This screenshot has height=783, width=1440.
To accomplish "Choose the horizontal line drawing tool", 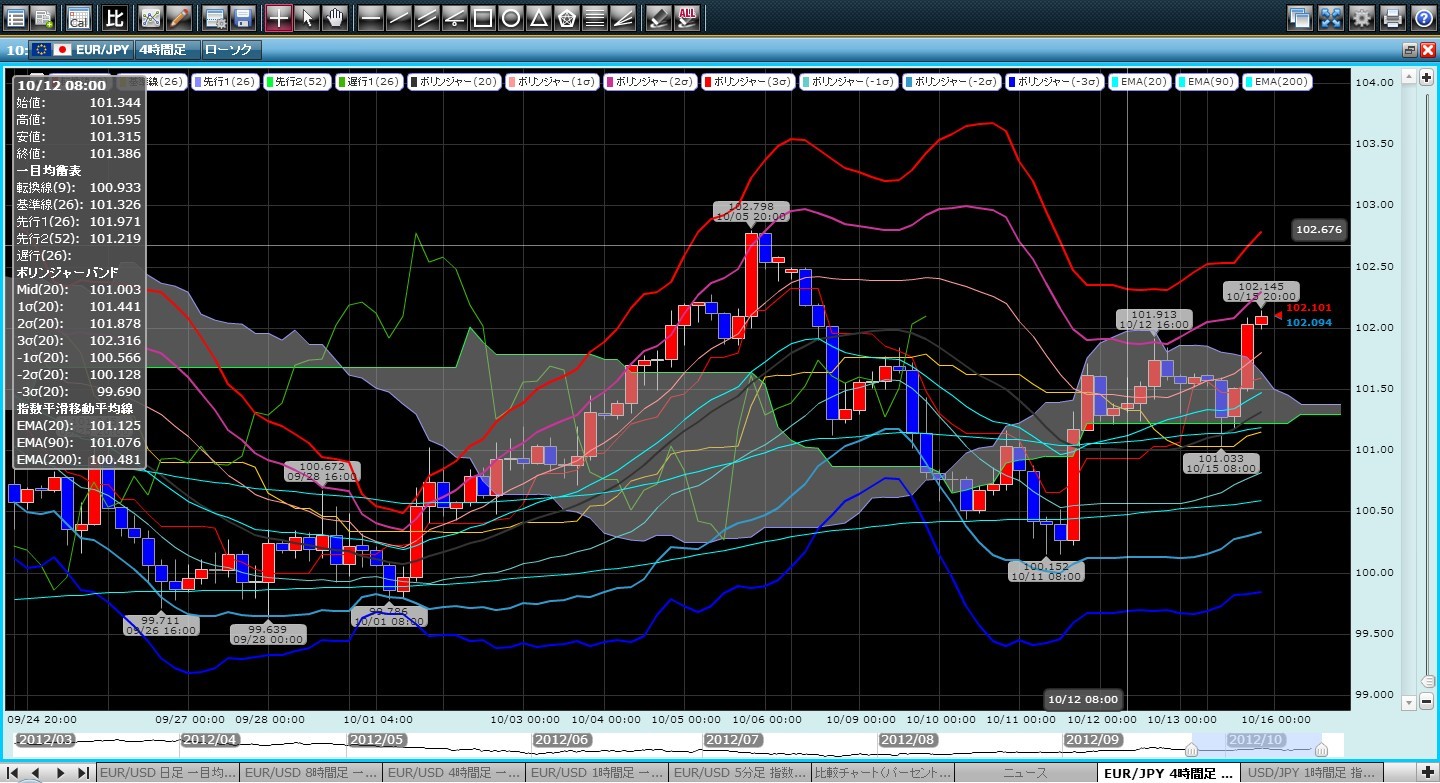I will point(370,17).
